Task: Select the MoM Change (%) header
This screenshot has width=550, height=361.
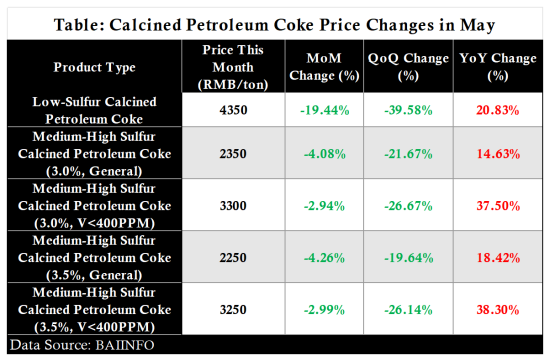Action: [324, 67]
